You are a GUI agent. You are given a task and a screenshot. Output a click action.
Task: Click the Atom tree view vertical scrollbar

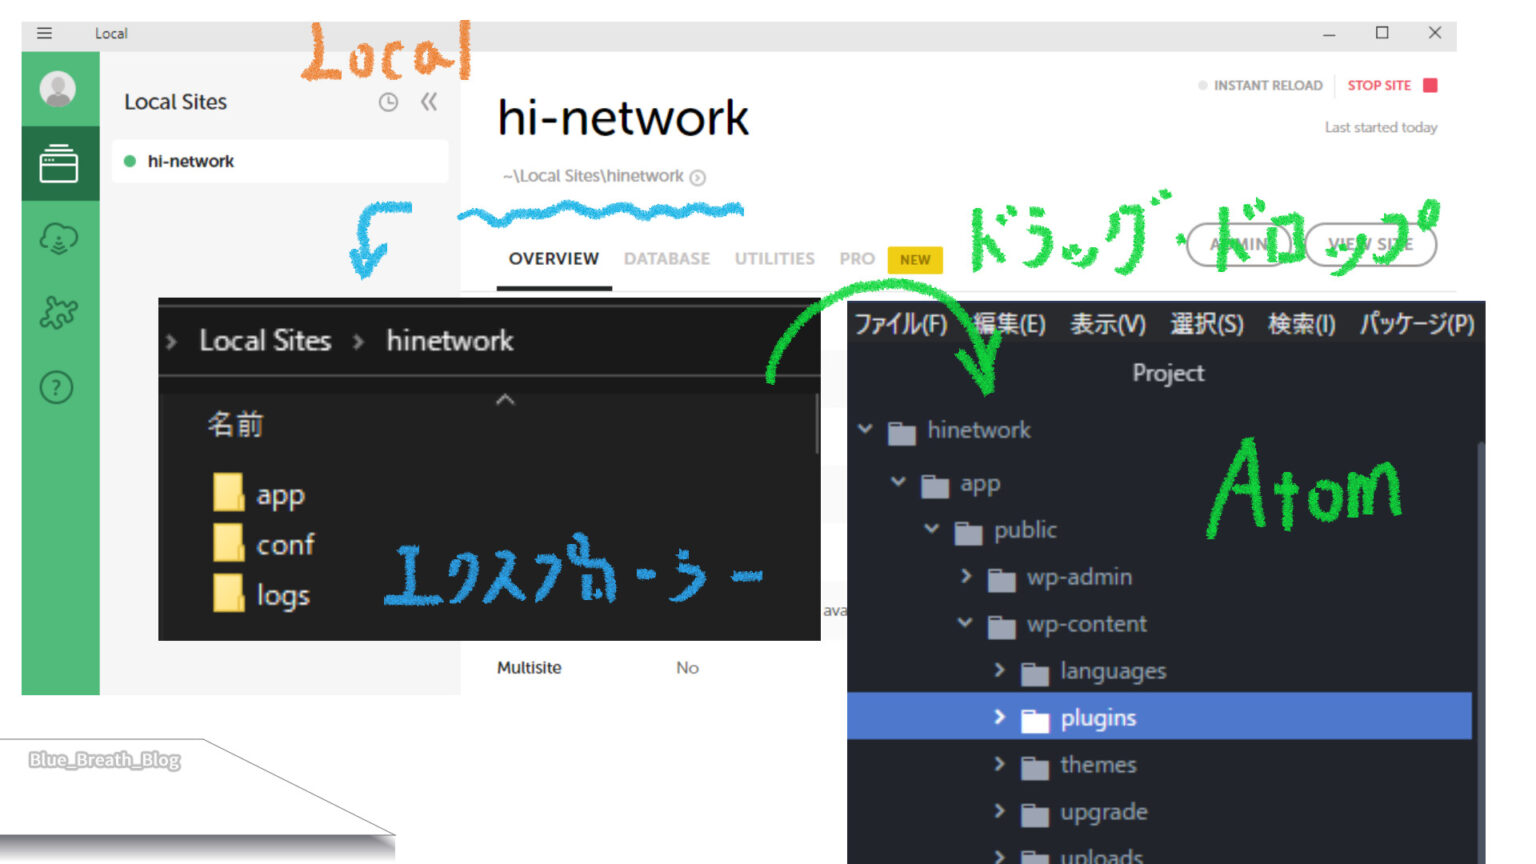(x=1480, y=650)
